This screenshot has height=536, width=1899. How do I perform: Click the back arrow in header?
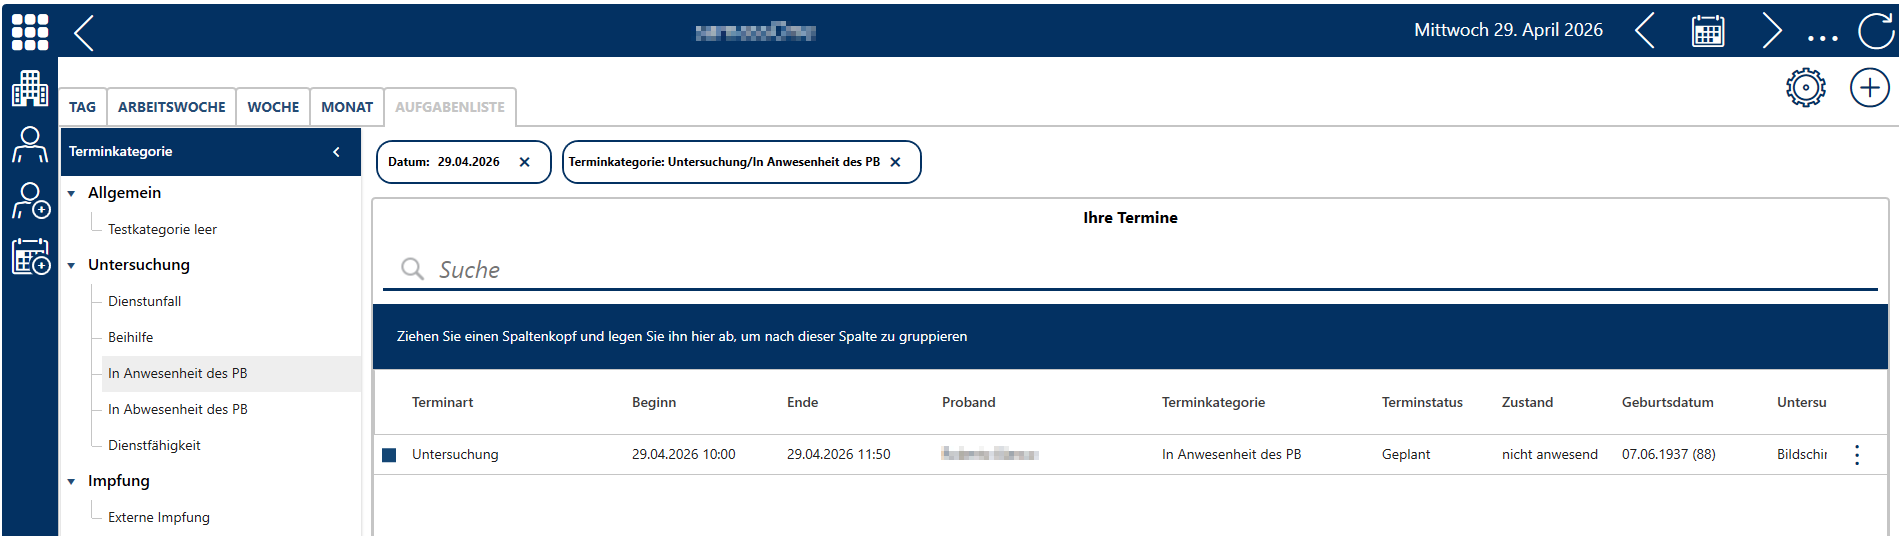(x=84, y=32)
